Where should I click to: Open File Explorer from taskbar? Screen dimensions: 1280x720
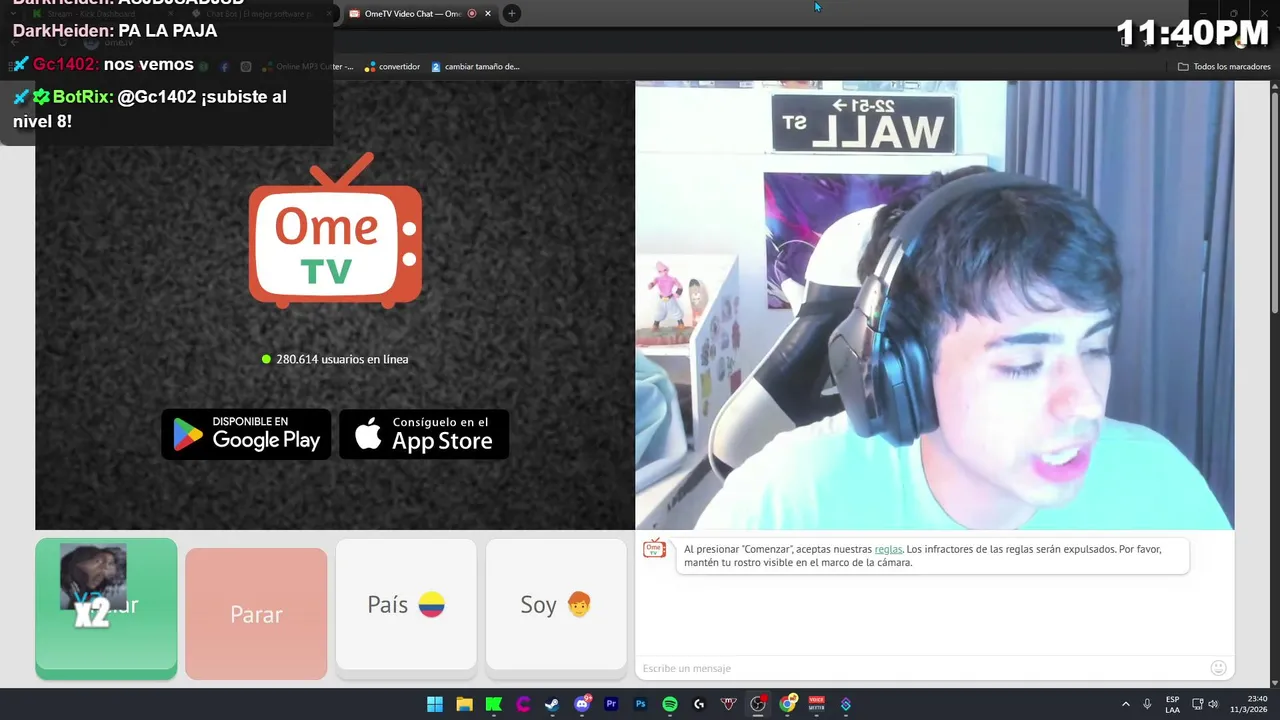464,704
